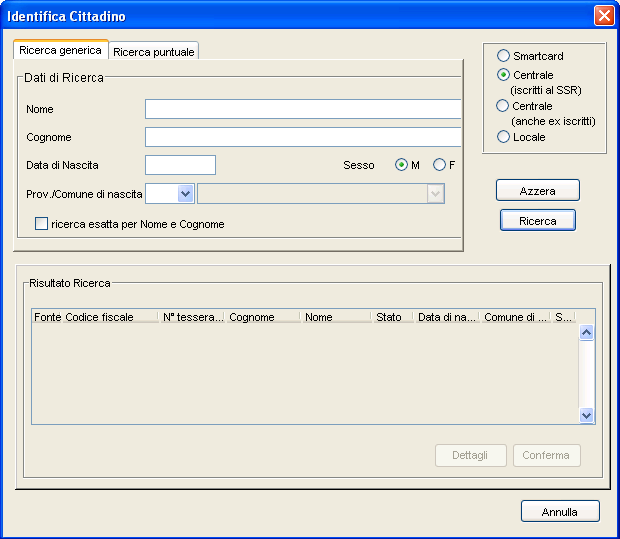Image resolution: width=620 pixels, height=539 pixels.
Task: Select M as the Sesso option
Action: (x=402, y=165)
